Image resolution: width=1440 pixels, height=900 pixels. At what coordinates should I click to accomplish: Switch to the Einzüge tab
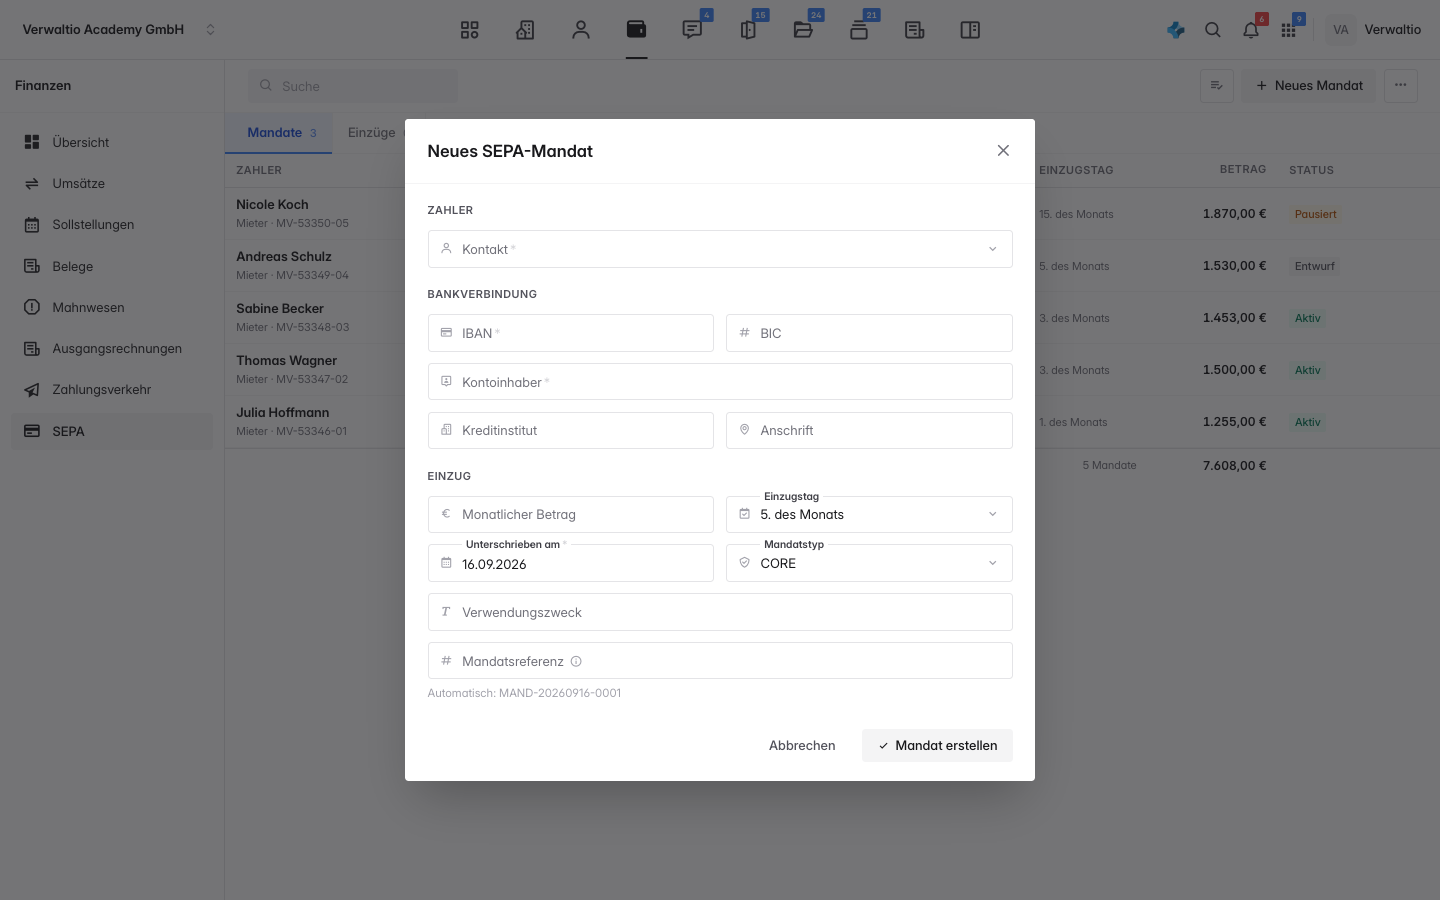tap(372, 133)
